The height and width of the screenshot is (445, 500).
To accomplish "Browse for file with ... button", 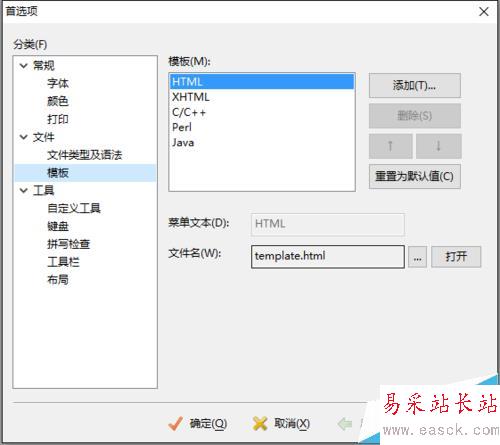I will point(417,257).
